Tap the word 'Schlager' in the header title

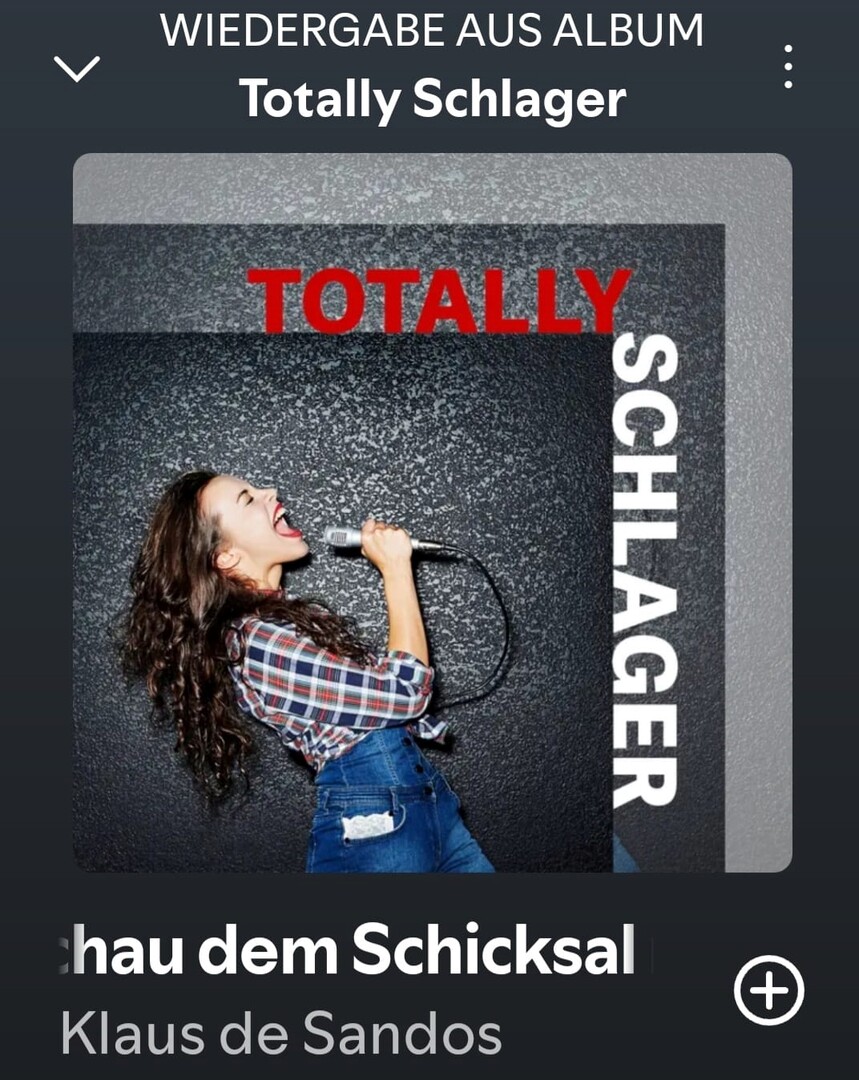(x=519, y=100)
